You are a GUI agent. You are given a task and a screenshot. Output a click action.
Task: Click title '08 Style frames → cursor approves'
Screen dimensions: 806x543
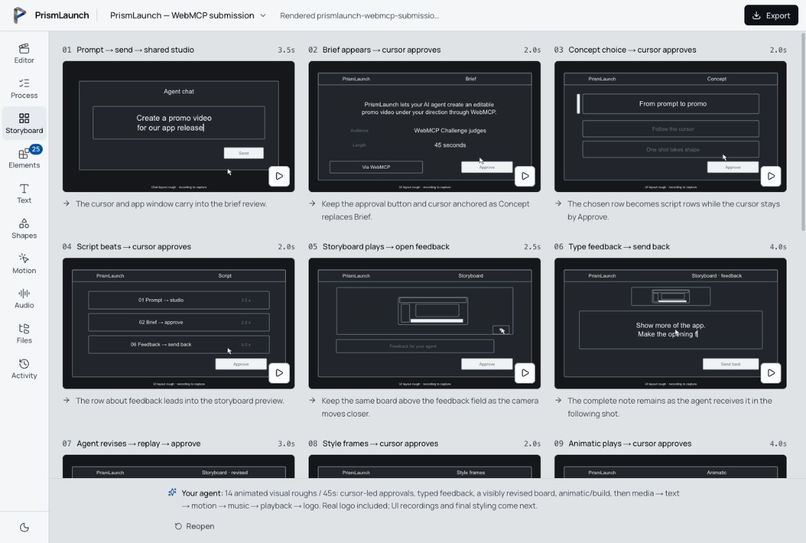pos(373,443)
